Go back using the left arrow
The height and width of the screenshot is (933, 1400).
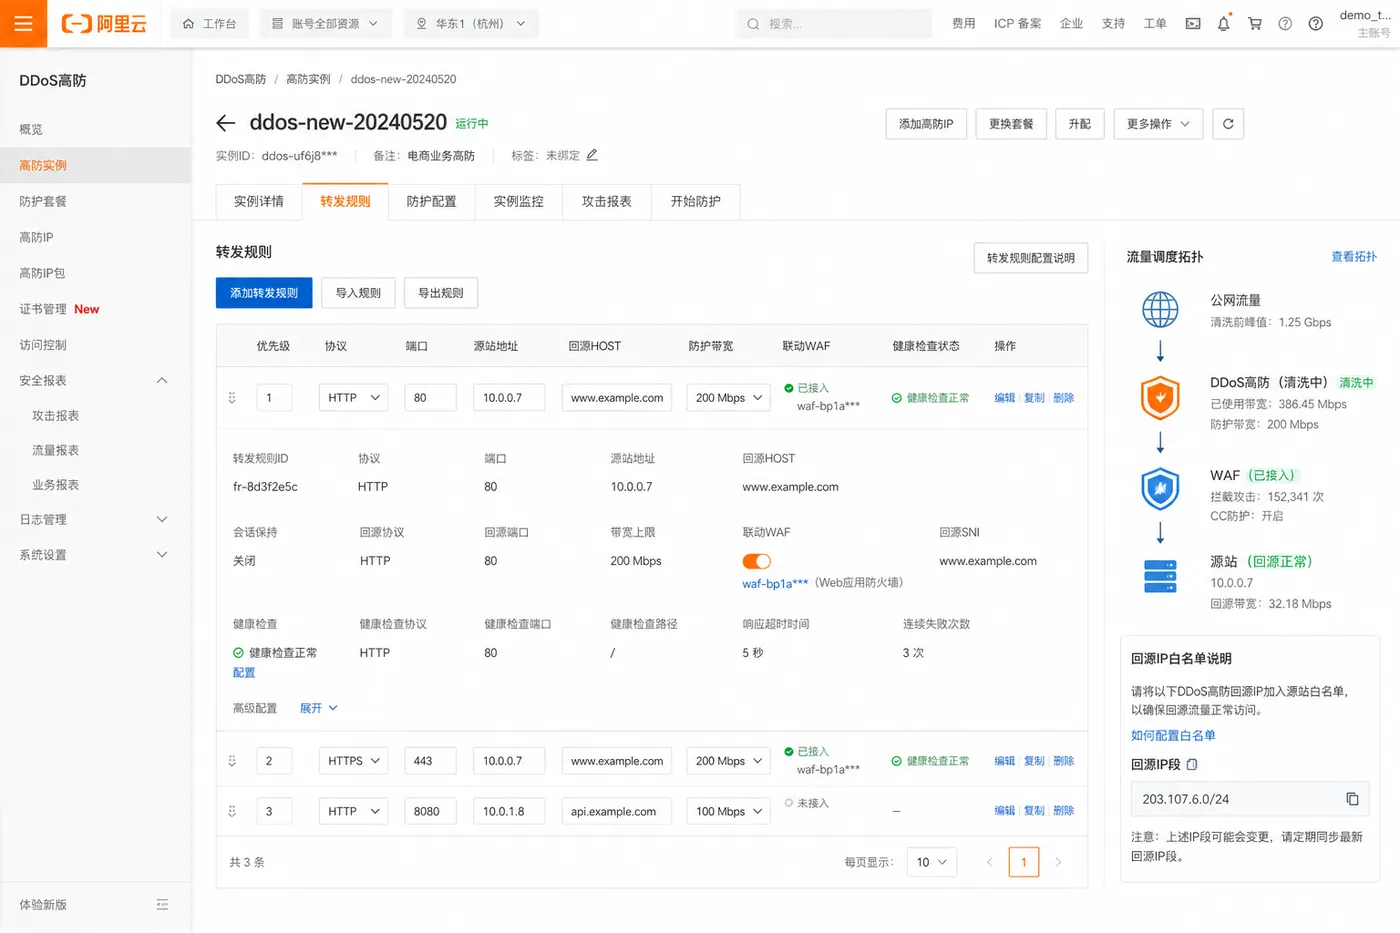[226, 123]
